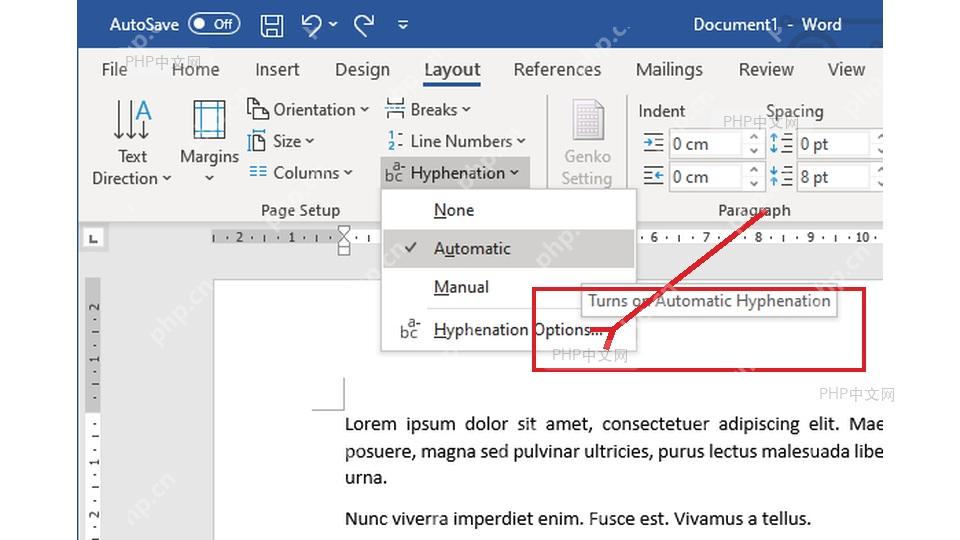
Task: Click the Spacing Before icon
Action: pos(781,143)
